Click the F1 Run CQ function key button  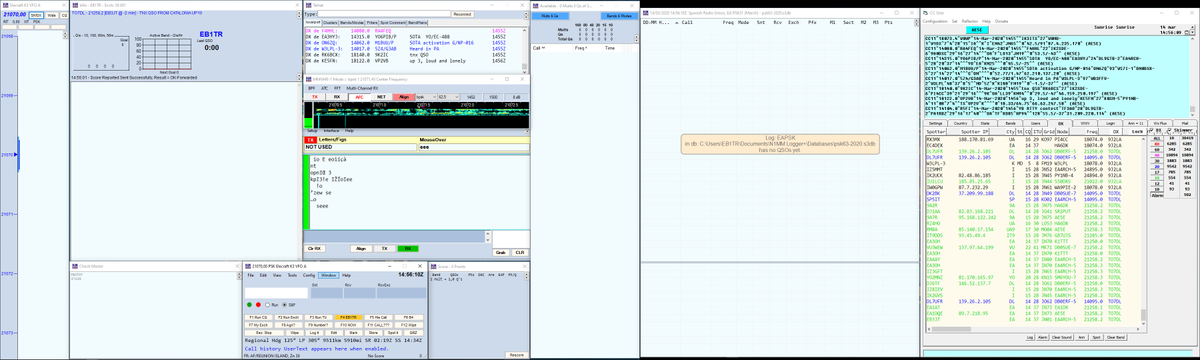(258, 317)
